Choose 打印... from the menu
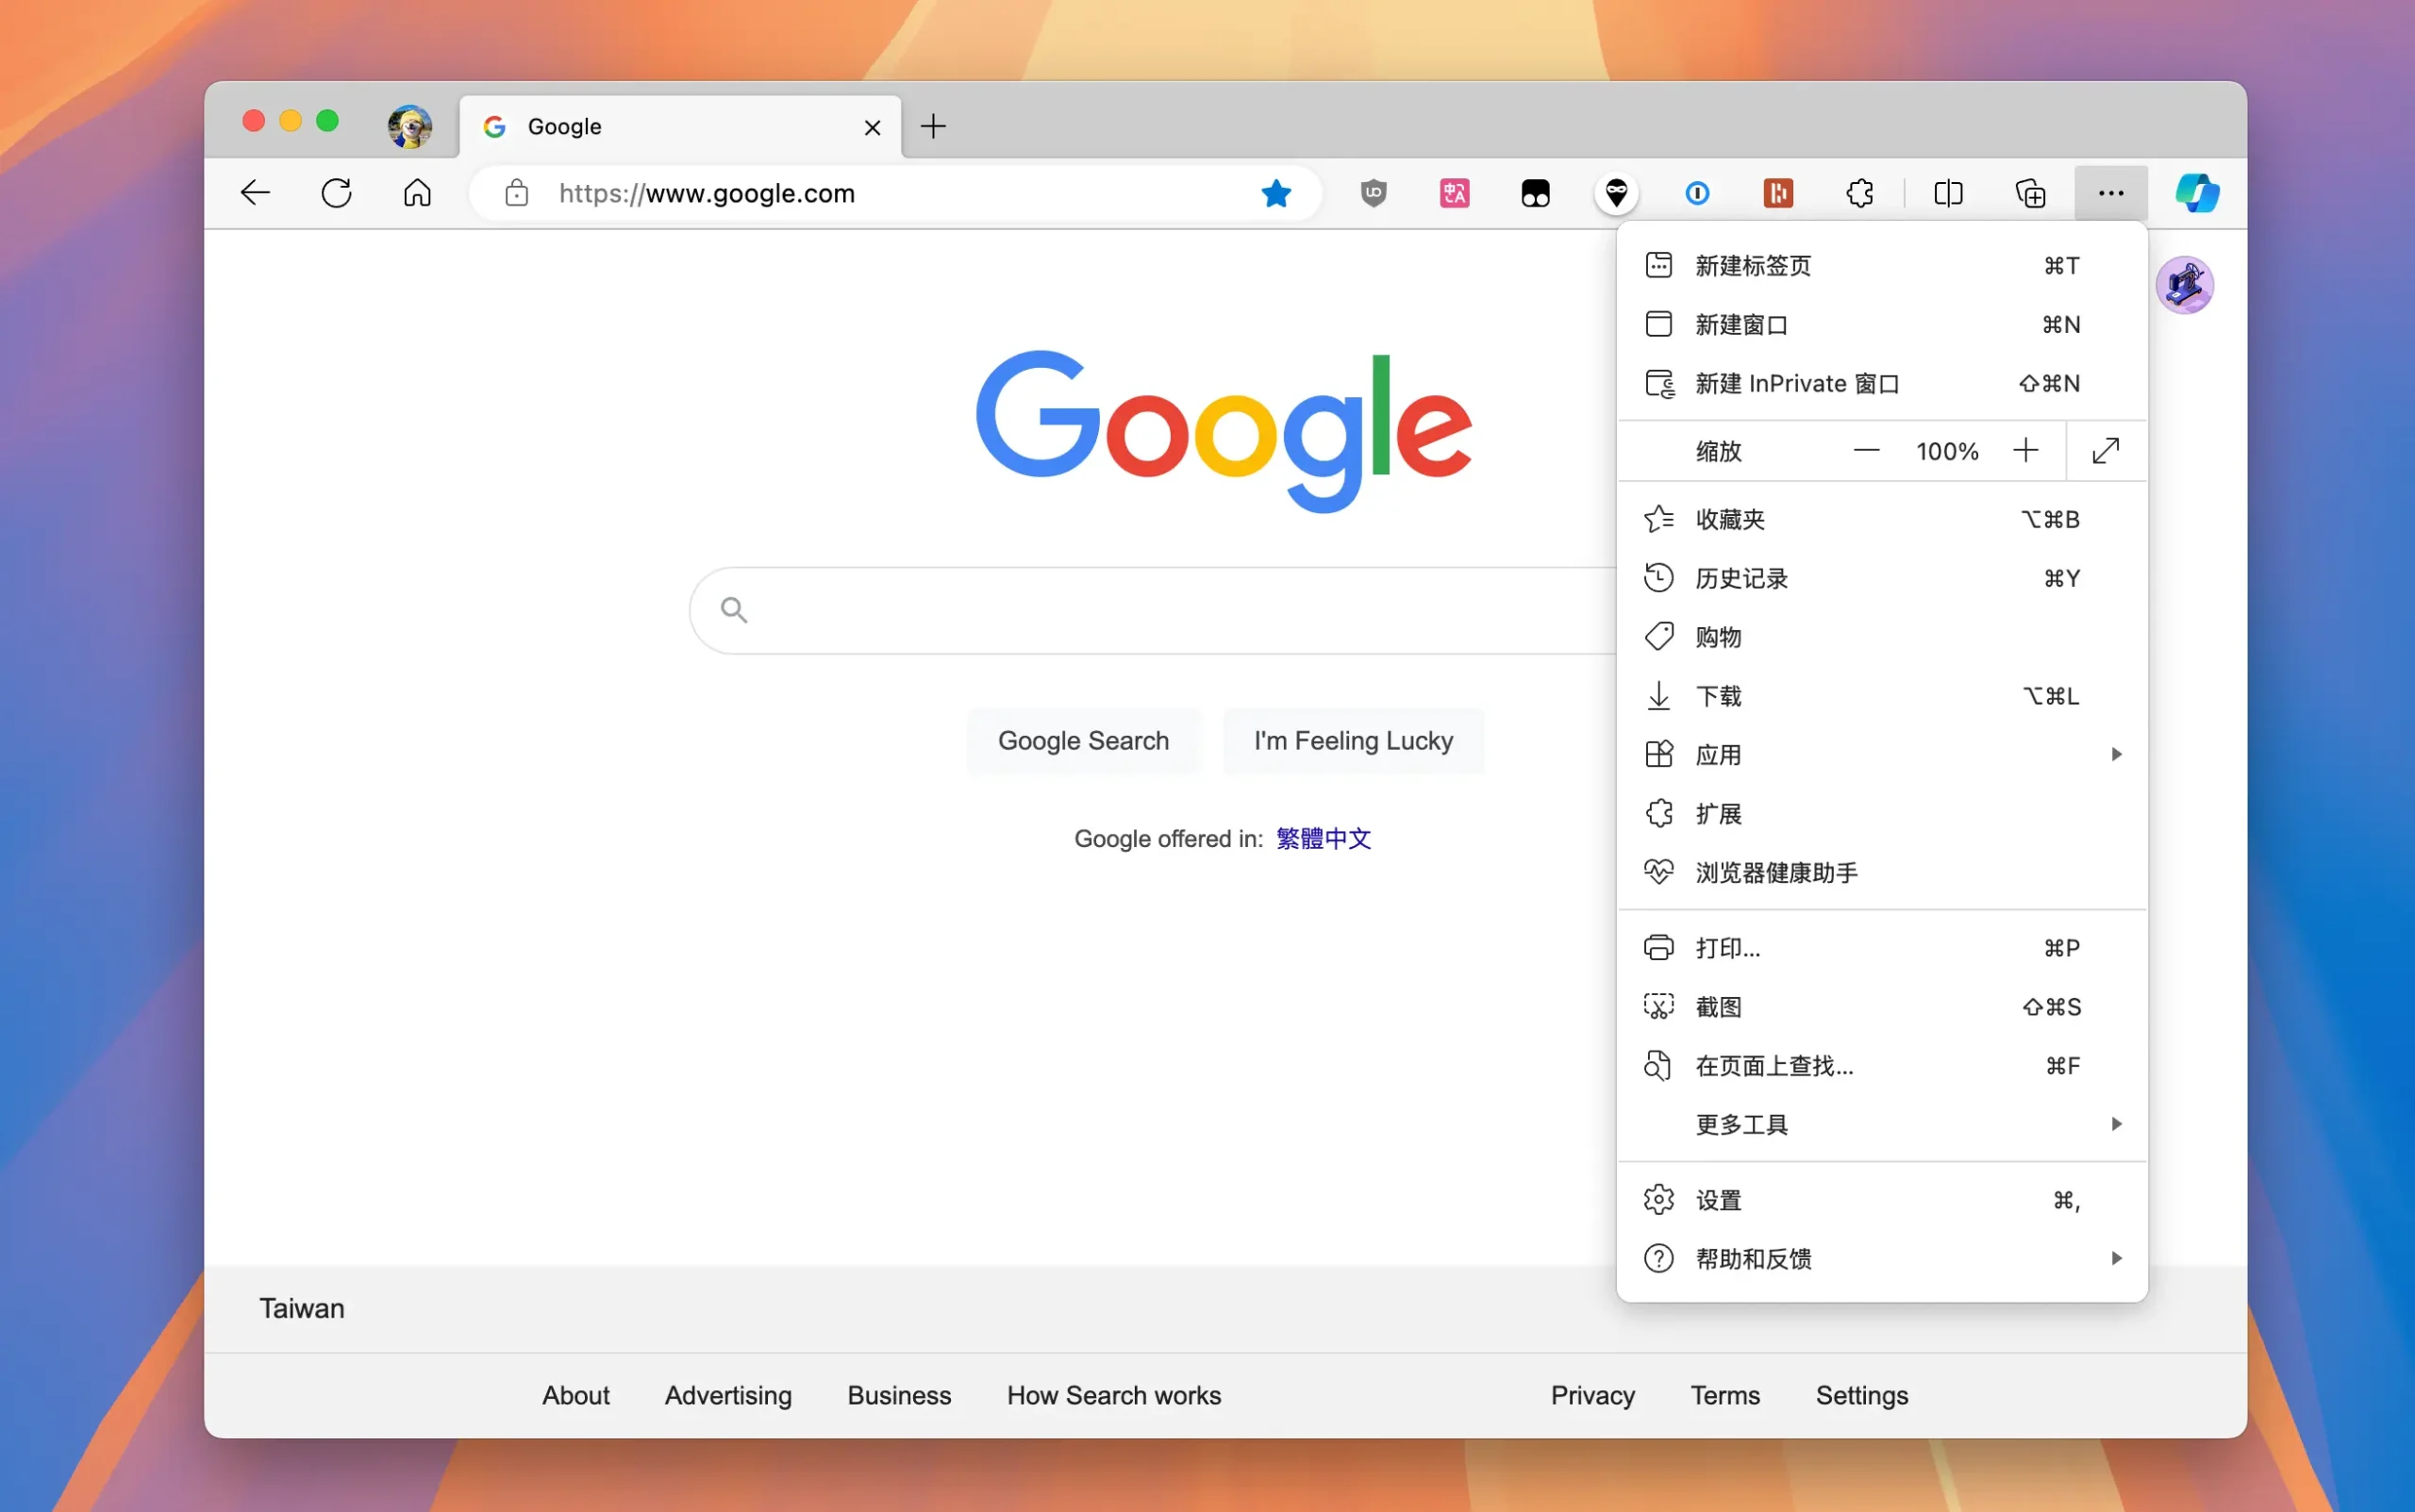Image resolution: width=2415 pixels, height=1512 pixels. 1882,948
